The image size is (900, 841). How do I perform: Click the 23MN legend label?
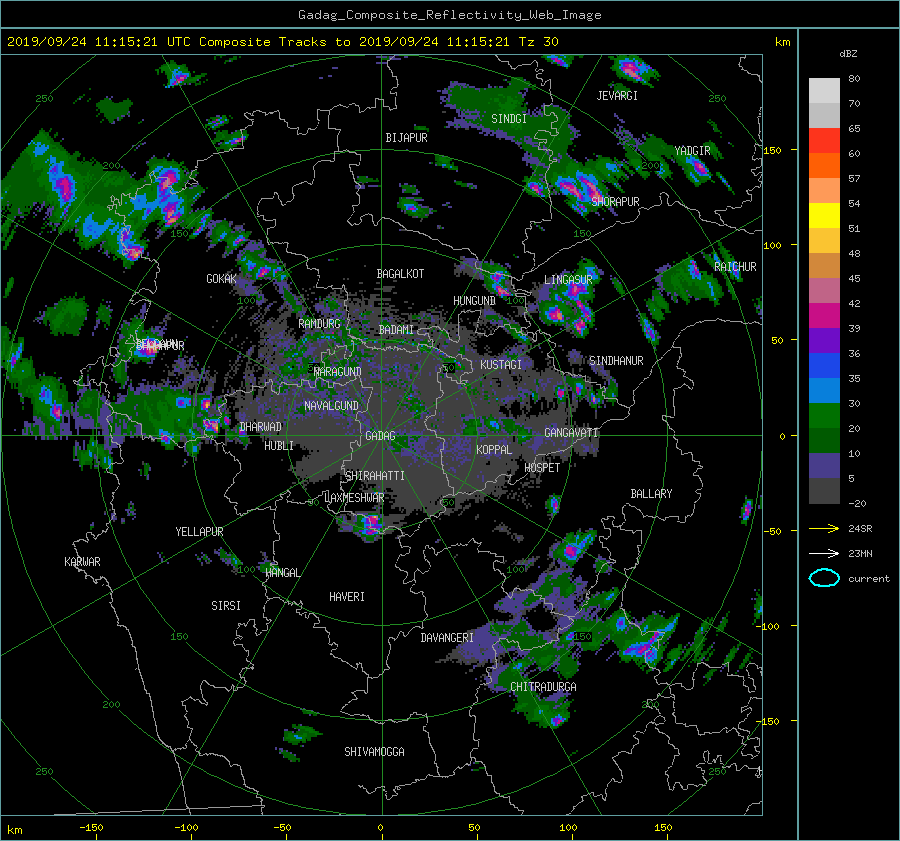[x=860, y=553]
